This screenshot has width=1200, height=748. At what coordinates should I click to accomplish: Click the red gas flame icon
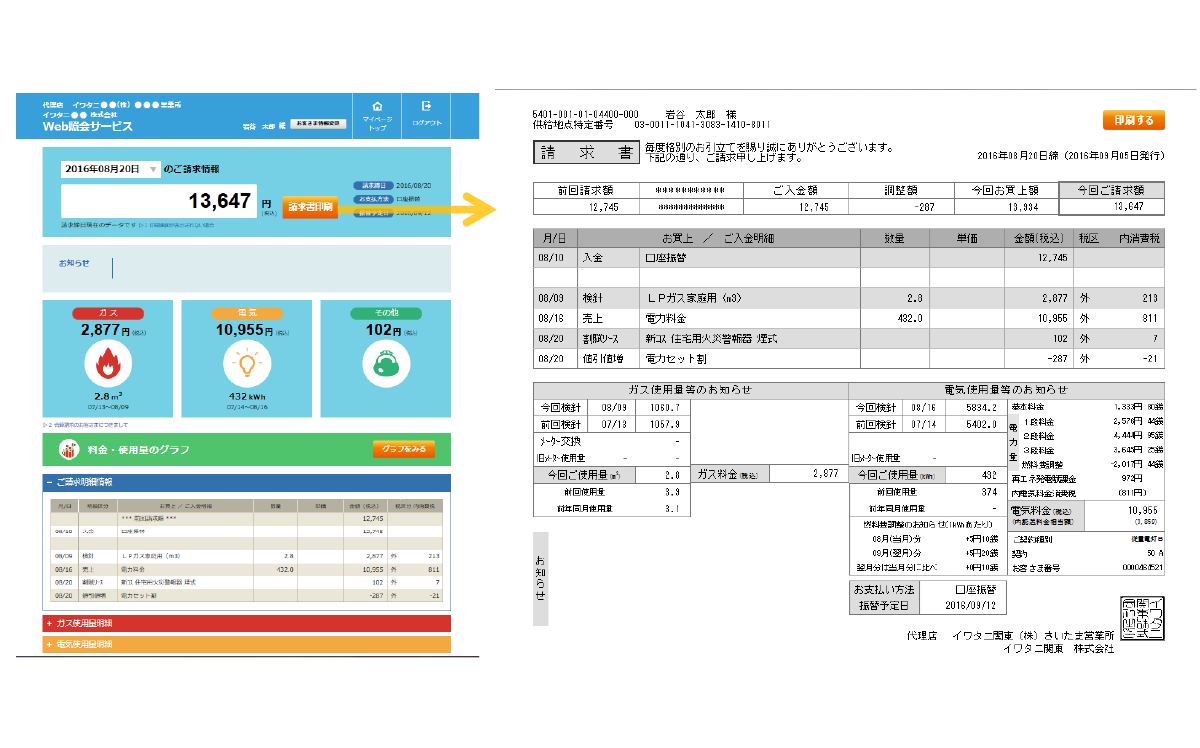point(107,365)
